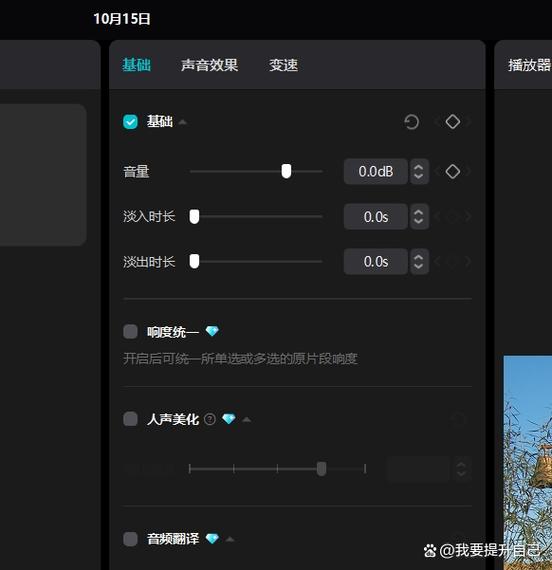Open the 声音效果 tab
The width and height of the screenshot is (552, 570).
coord(209,65)
